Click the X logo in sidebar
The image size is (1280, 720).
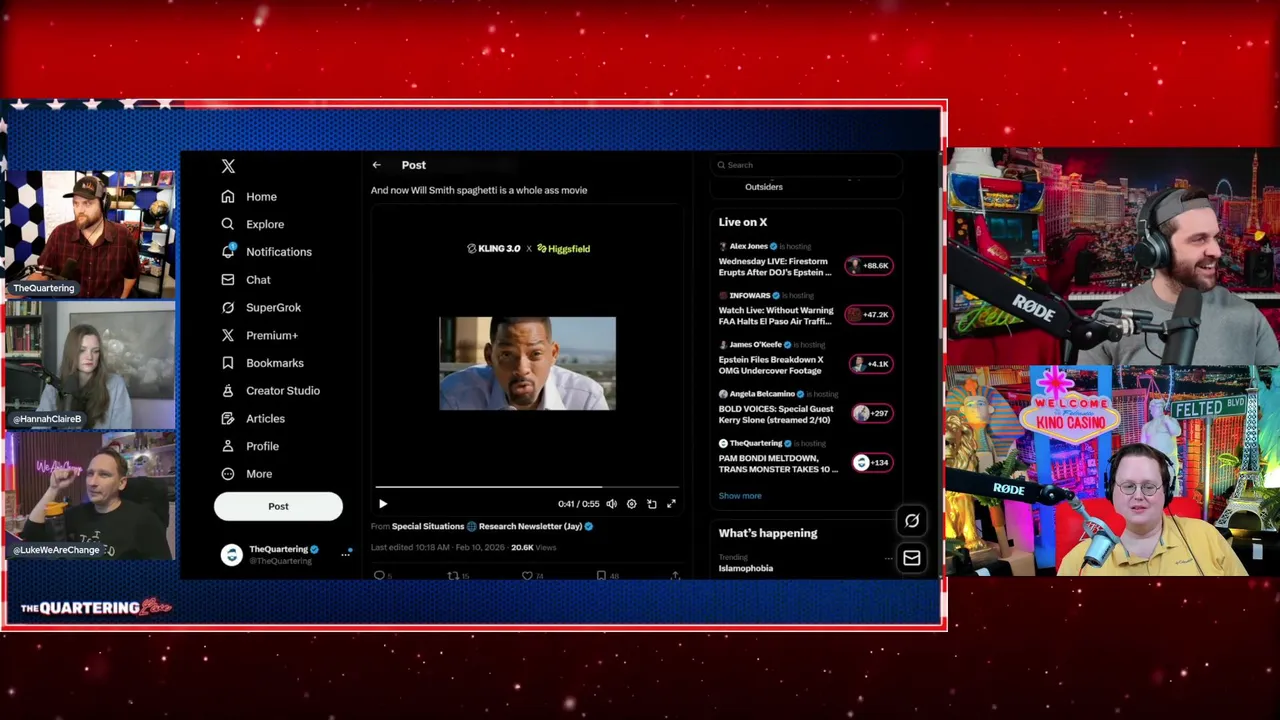(228, 166)
